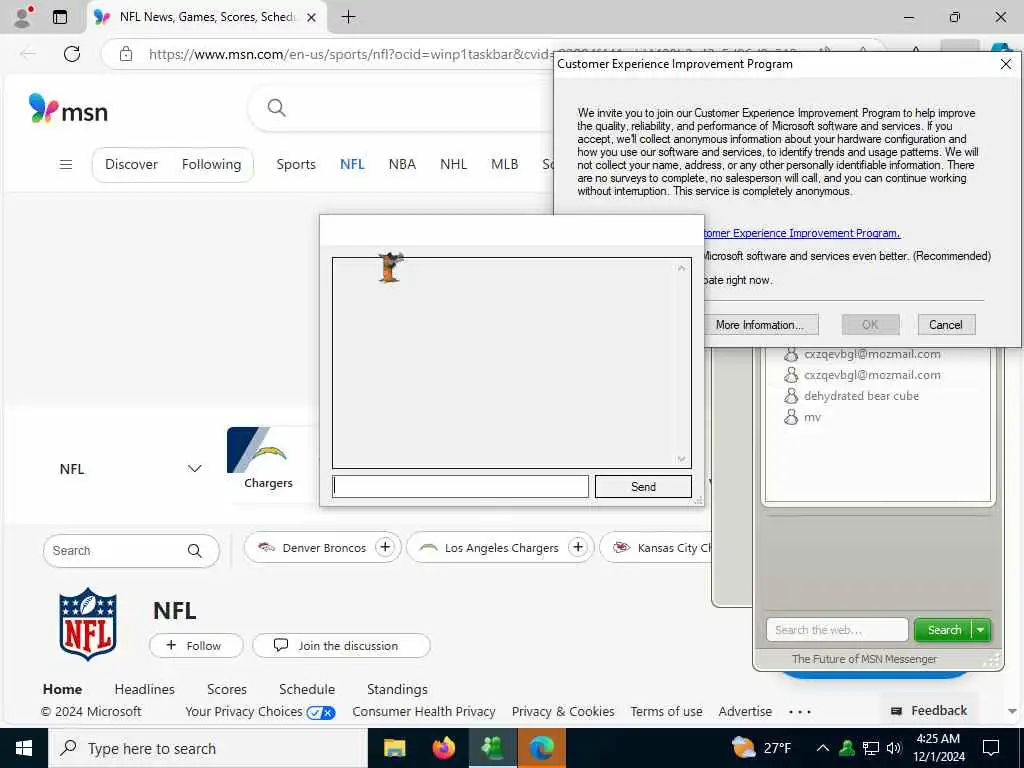Click the network tray icon
The image size is (1024, 768).
tap(871, 748)
